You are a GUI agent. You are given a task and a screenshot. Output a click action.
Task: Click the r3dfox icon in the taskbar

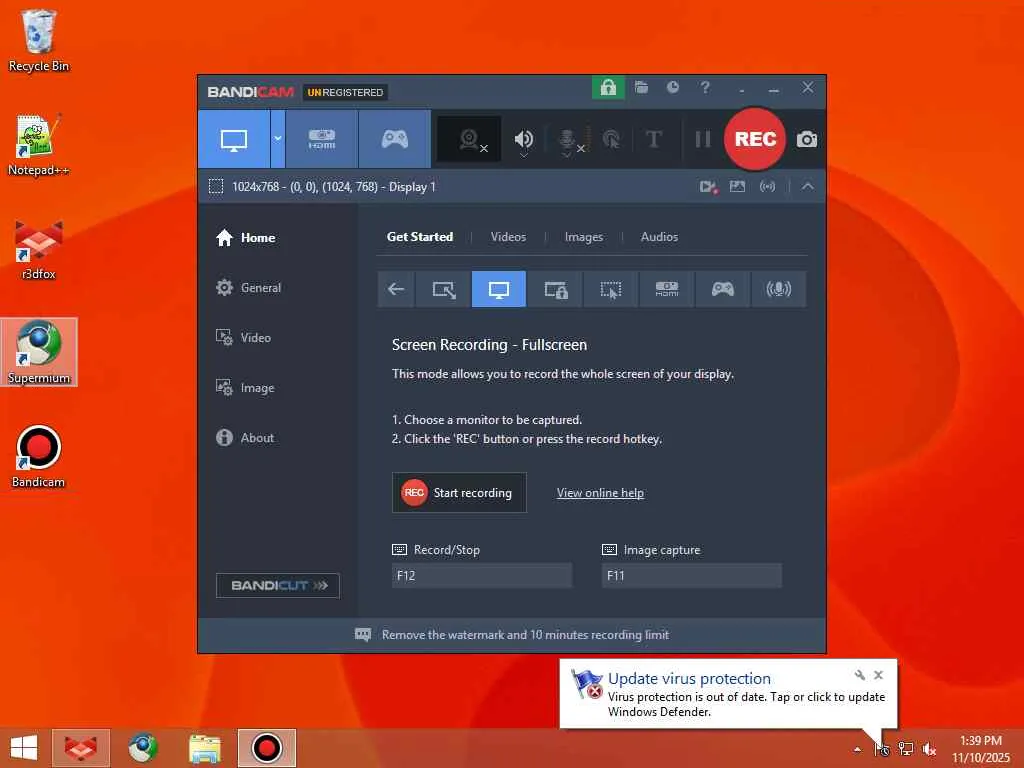[x=81, y=748]
